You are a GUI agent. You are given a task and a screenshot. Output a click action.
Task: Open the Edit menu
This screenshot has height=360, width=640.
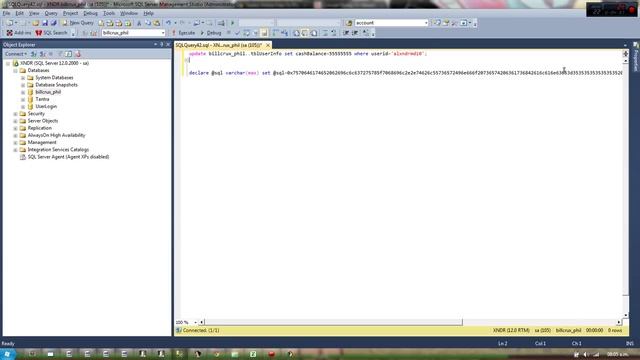pyautogui.click(x=19, y=13)
